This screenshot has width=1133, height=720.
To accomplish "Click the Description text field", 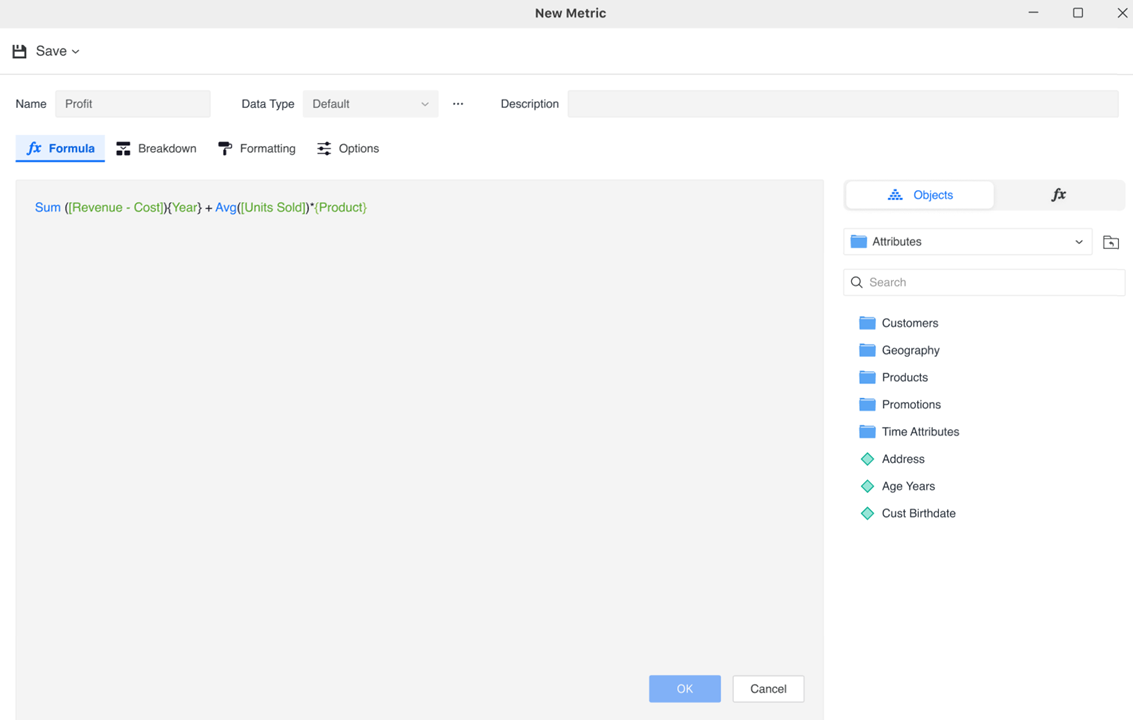I will pyautogui.click(x=842, y=104).
